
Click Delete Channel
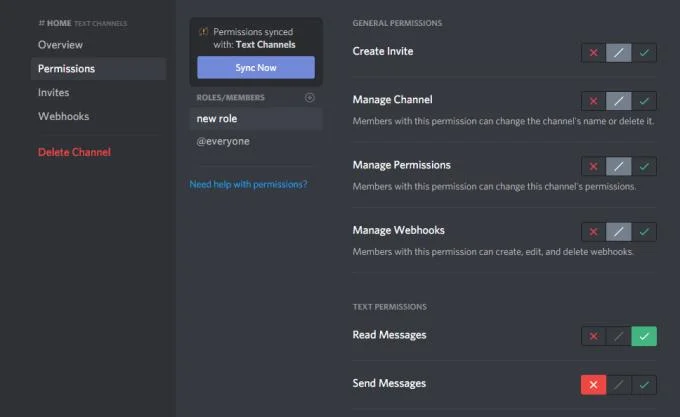[74, 152]
